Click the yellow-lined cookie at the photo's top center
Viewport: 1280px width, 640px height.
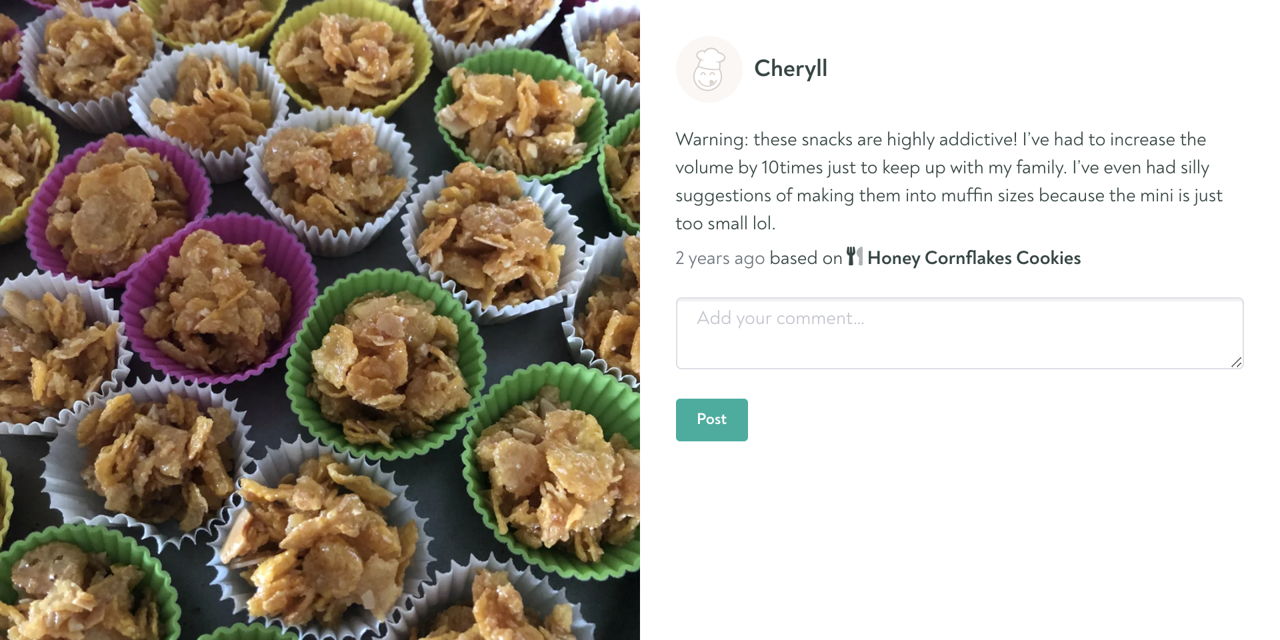click(x=350, y=58)
